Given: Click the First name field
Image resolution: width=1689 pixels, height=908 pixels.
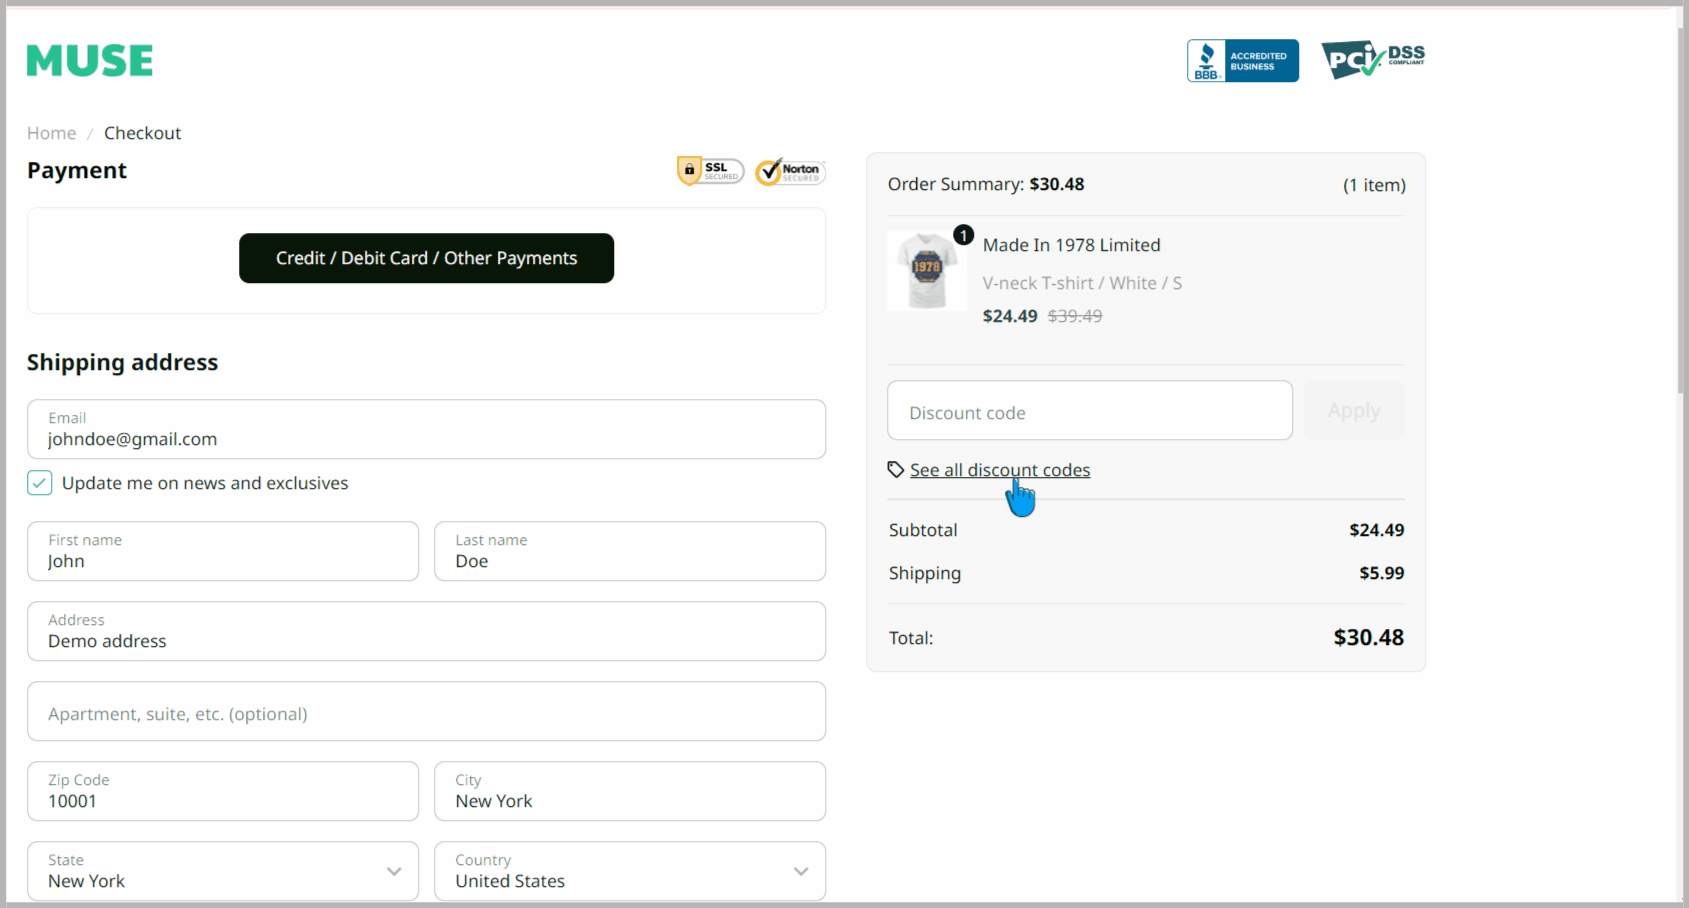Looking at the screenshot, I should click(x=223, y=551).
